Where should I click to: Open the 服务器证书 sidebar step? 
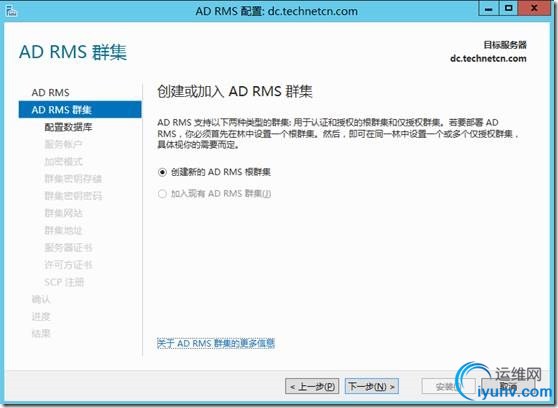tap(68, 247)
